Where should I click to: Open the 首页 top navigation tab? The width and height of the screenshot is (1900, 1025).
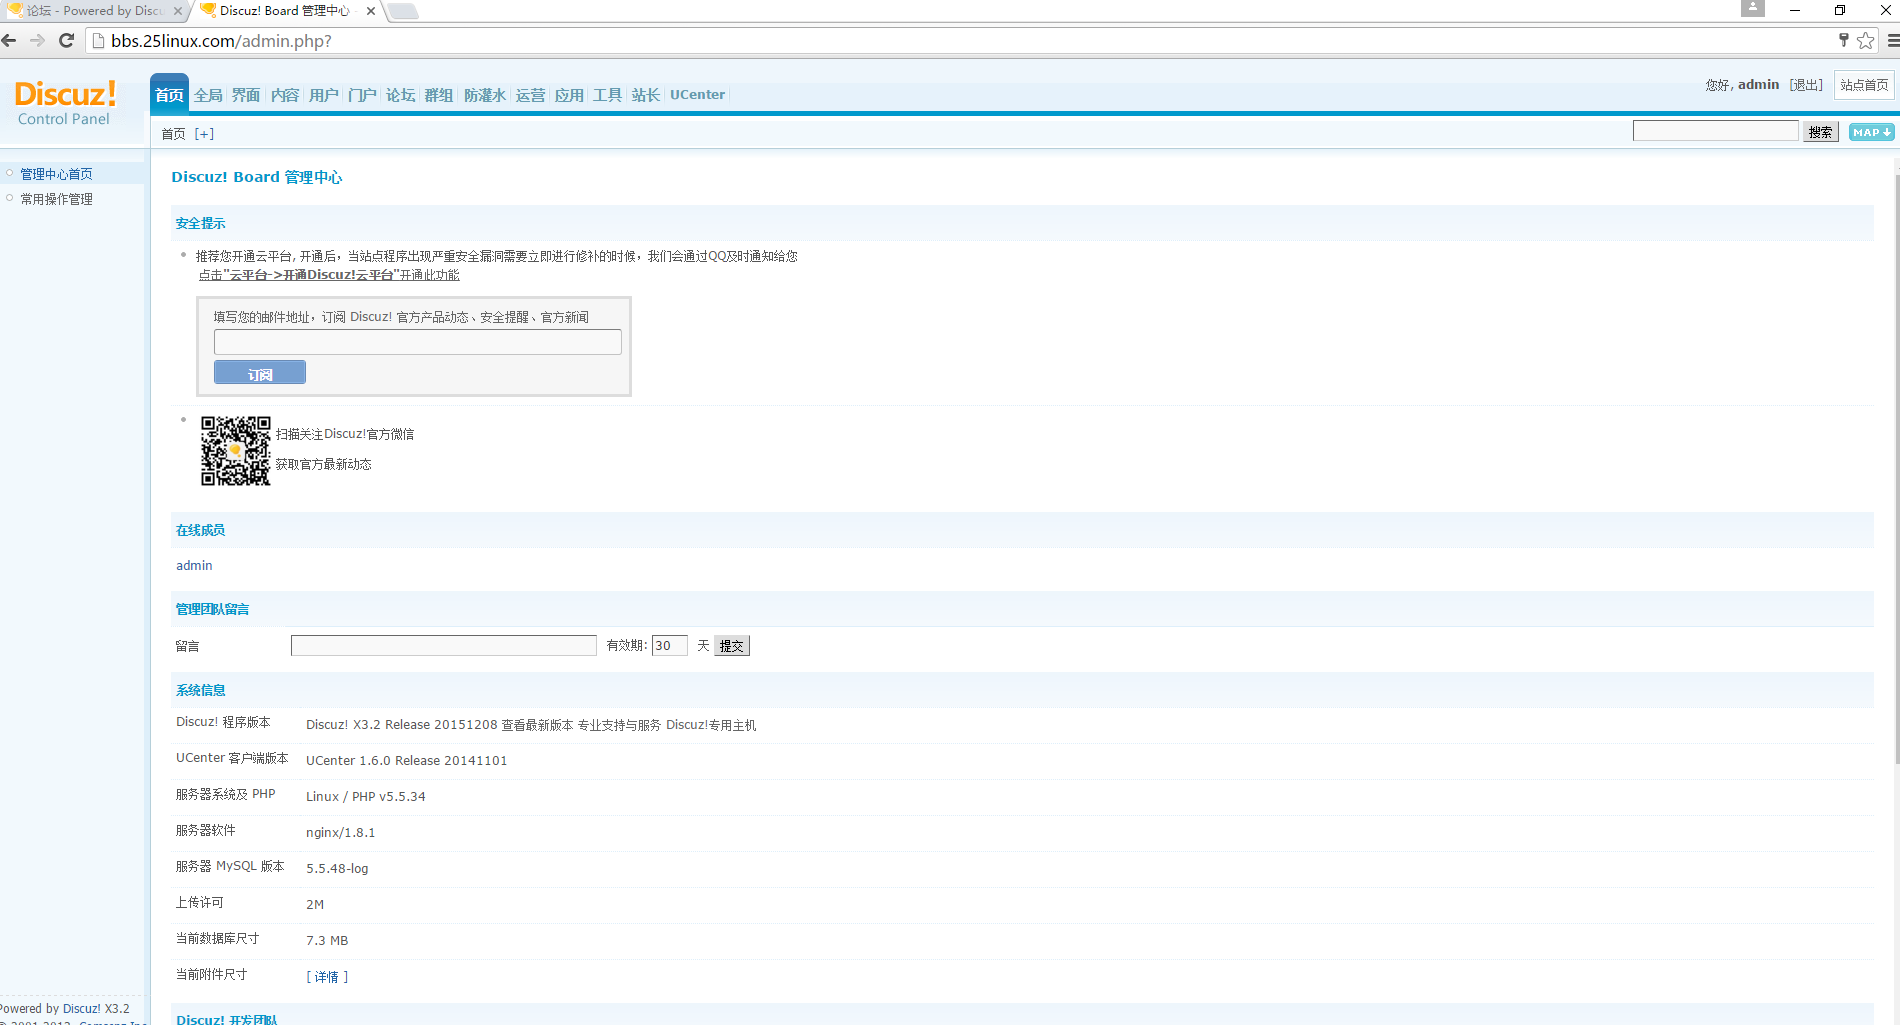coord(169,94)
